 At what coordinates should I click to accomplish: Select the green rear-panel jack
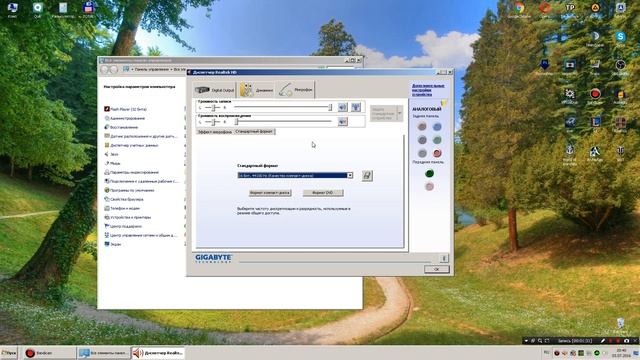click(437, 140)
